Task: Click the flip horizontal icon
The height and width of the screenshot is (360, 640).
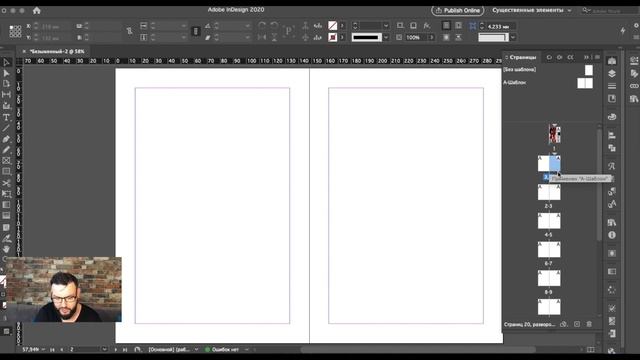Action: (262, 38)
